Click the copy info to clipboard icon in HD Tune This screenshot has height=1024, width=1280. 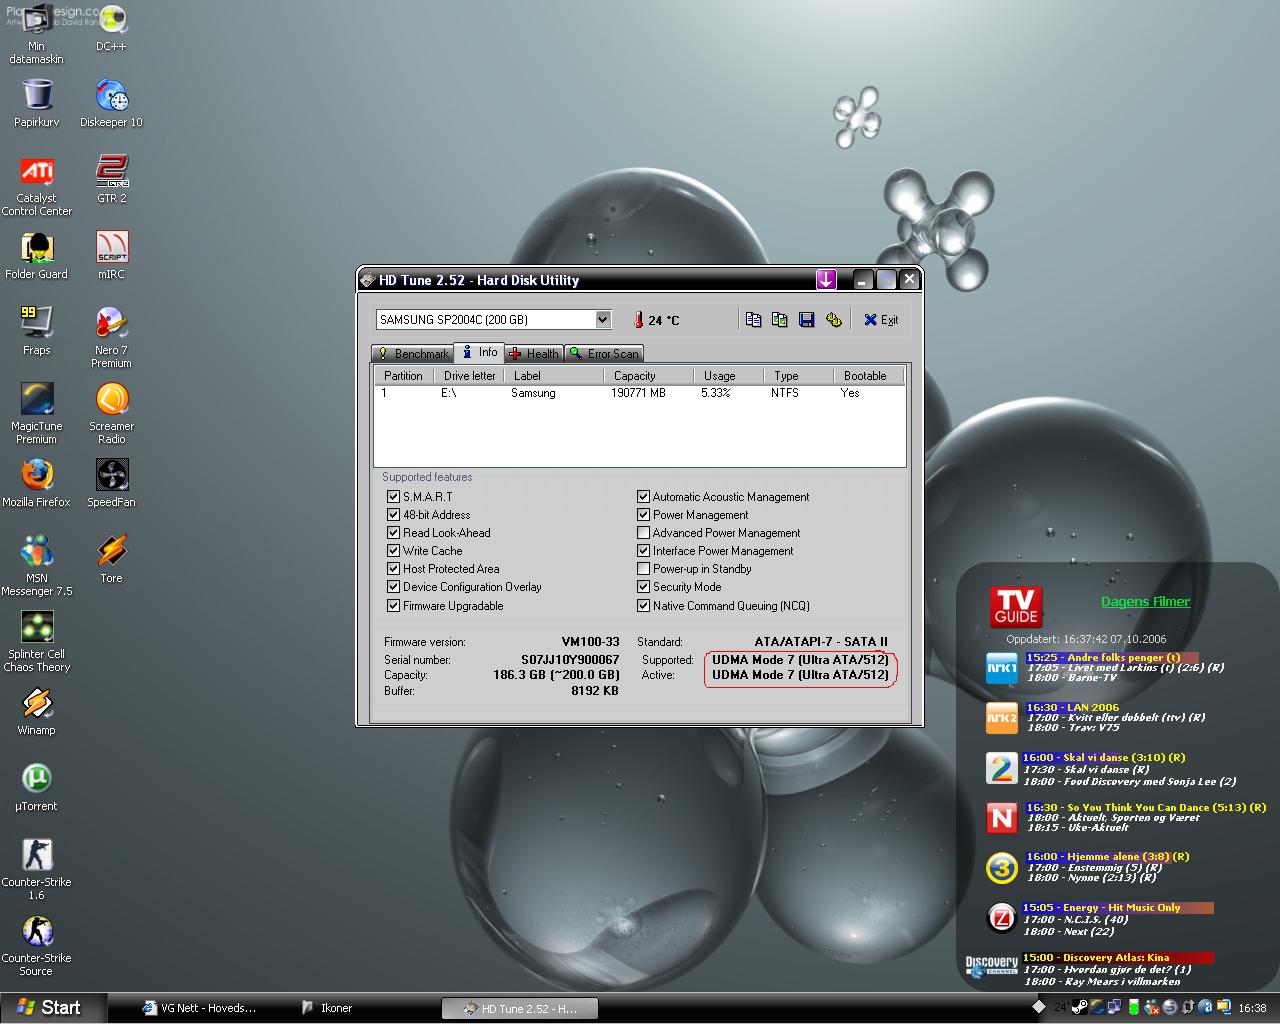[x=753, y=320]
